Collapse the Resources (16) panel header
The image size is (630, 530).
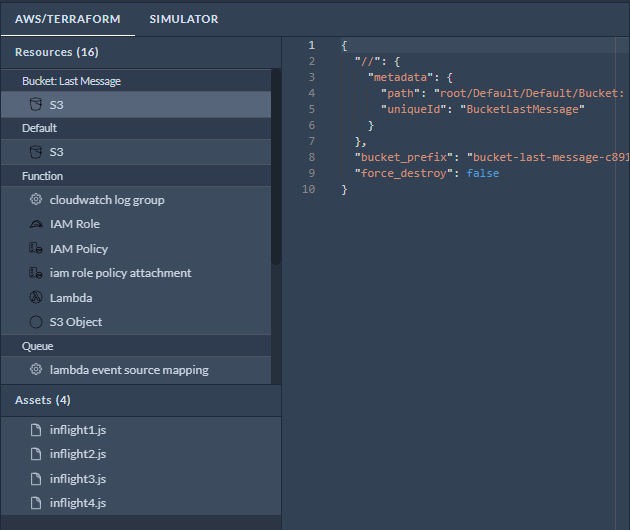point(56,52)
